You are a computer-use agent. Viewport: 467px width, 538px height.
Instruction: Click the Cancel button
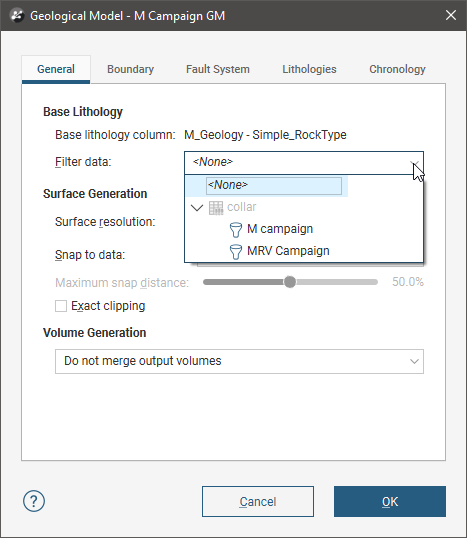pos(258,501)
